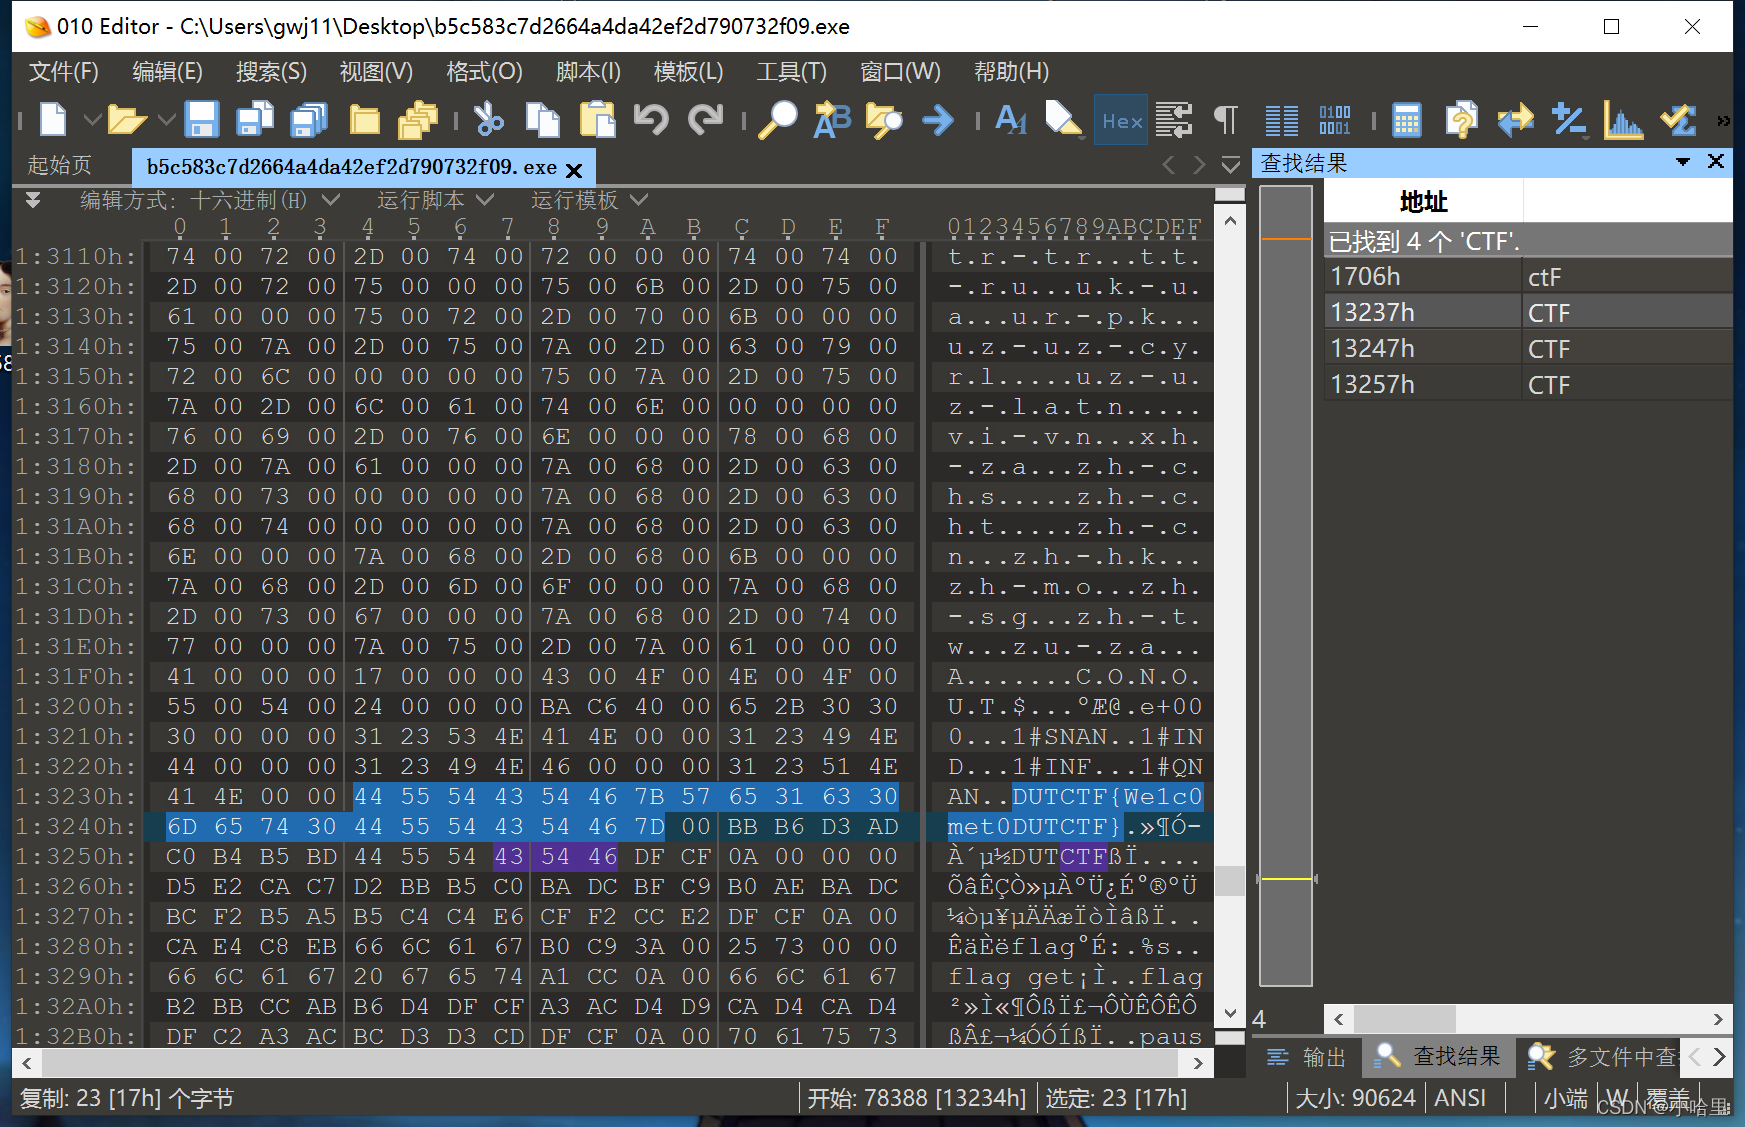Click the Histogram chart icon
The image size is (1745, 1127).
point(1622,120)
